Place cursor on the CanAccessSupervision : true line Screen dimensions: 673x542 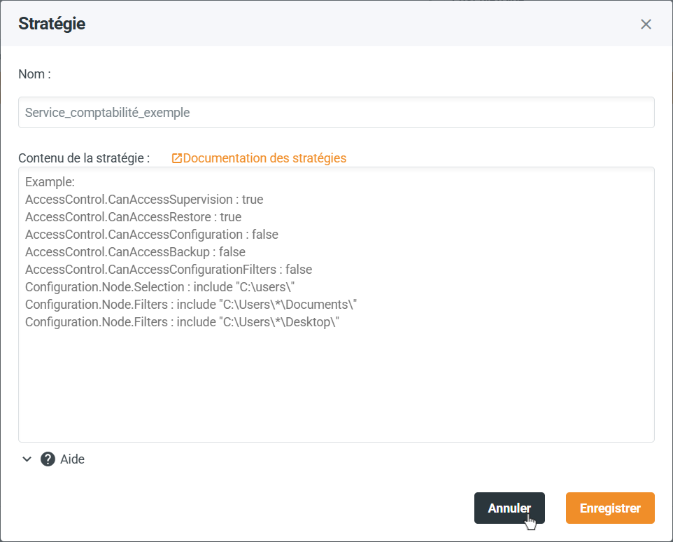[144, 200]
